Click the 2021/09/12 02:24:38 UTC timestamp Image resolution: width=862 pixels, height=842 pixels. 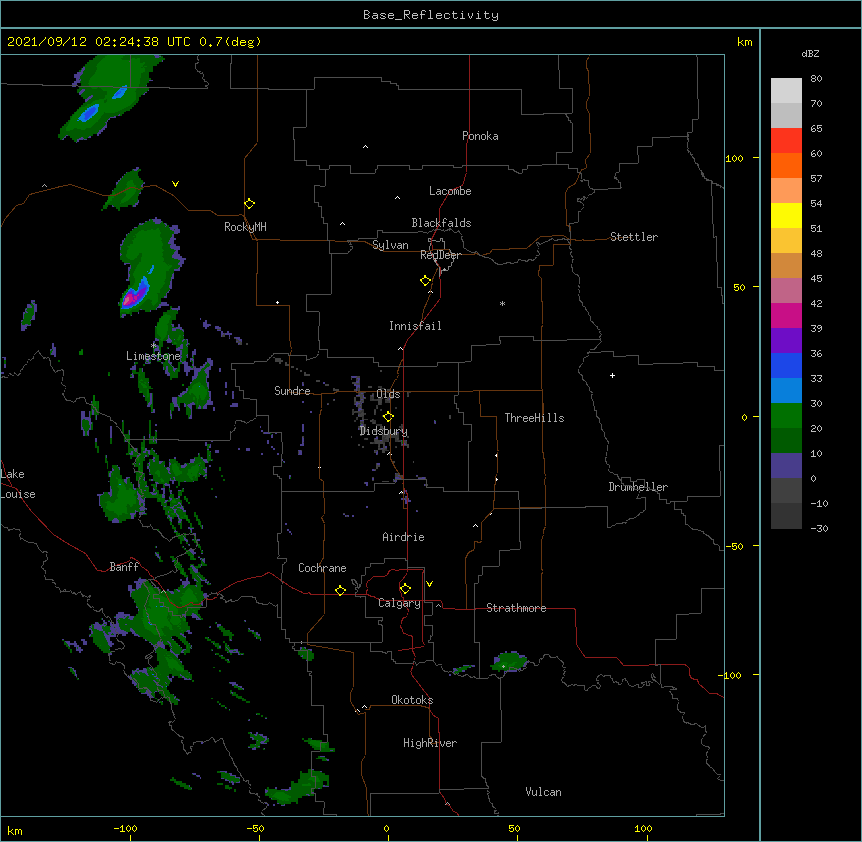click(98, 42)
